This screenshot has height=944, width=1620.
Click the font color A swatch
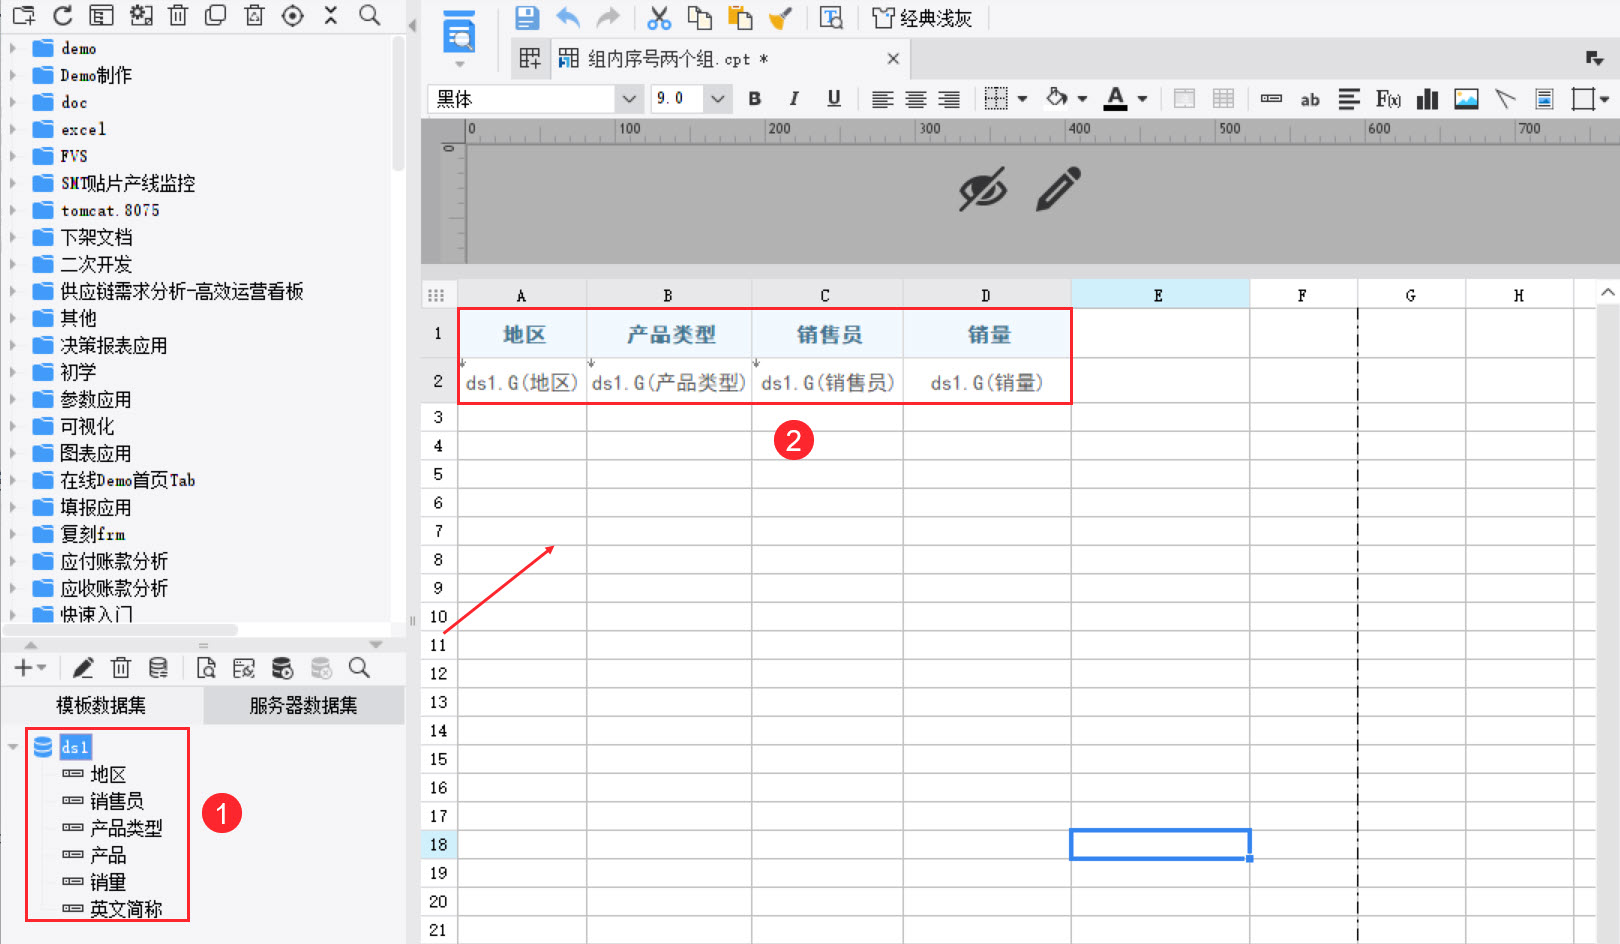(x=1115, y=98)
